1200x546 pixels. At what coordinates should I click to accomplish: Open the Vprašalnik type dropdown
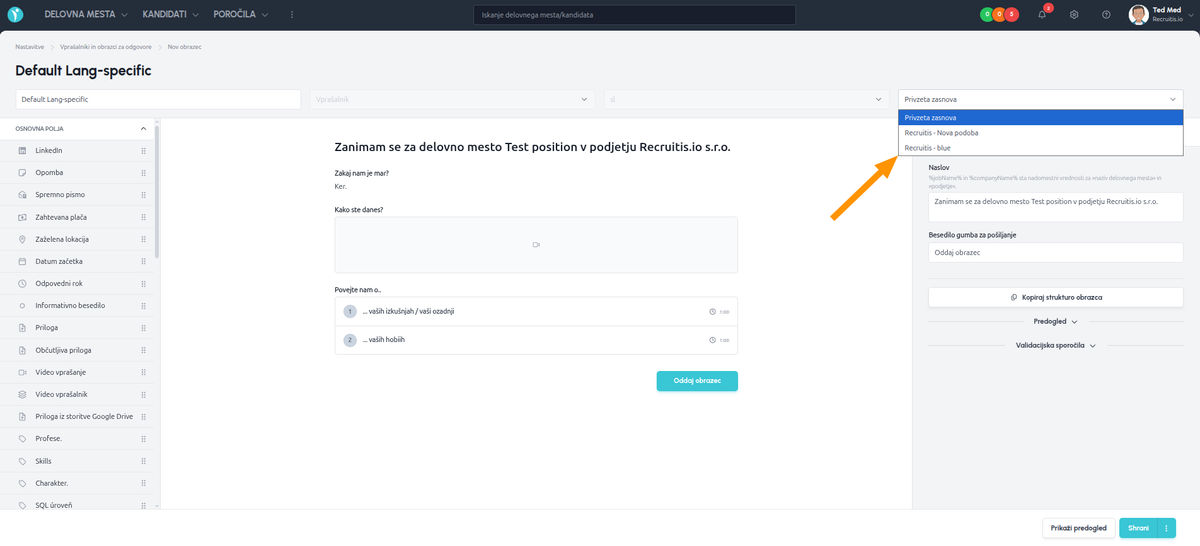(x=451, y=99)
